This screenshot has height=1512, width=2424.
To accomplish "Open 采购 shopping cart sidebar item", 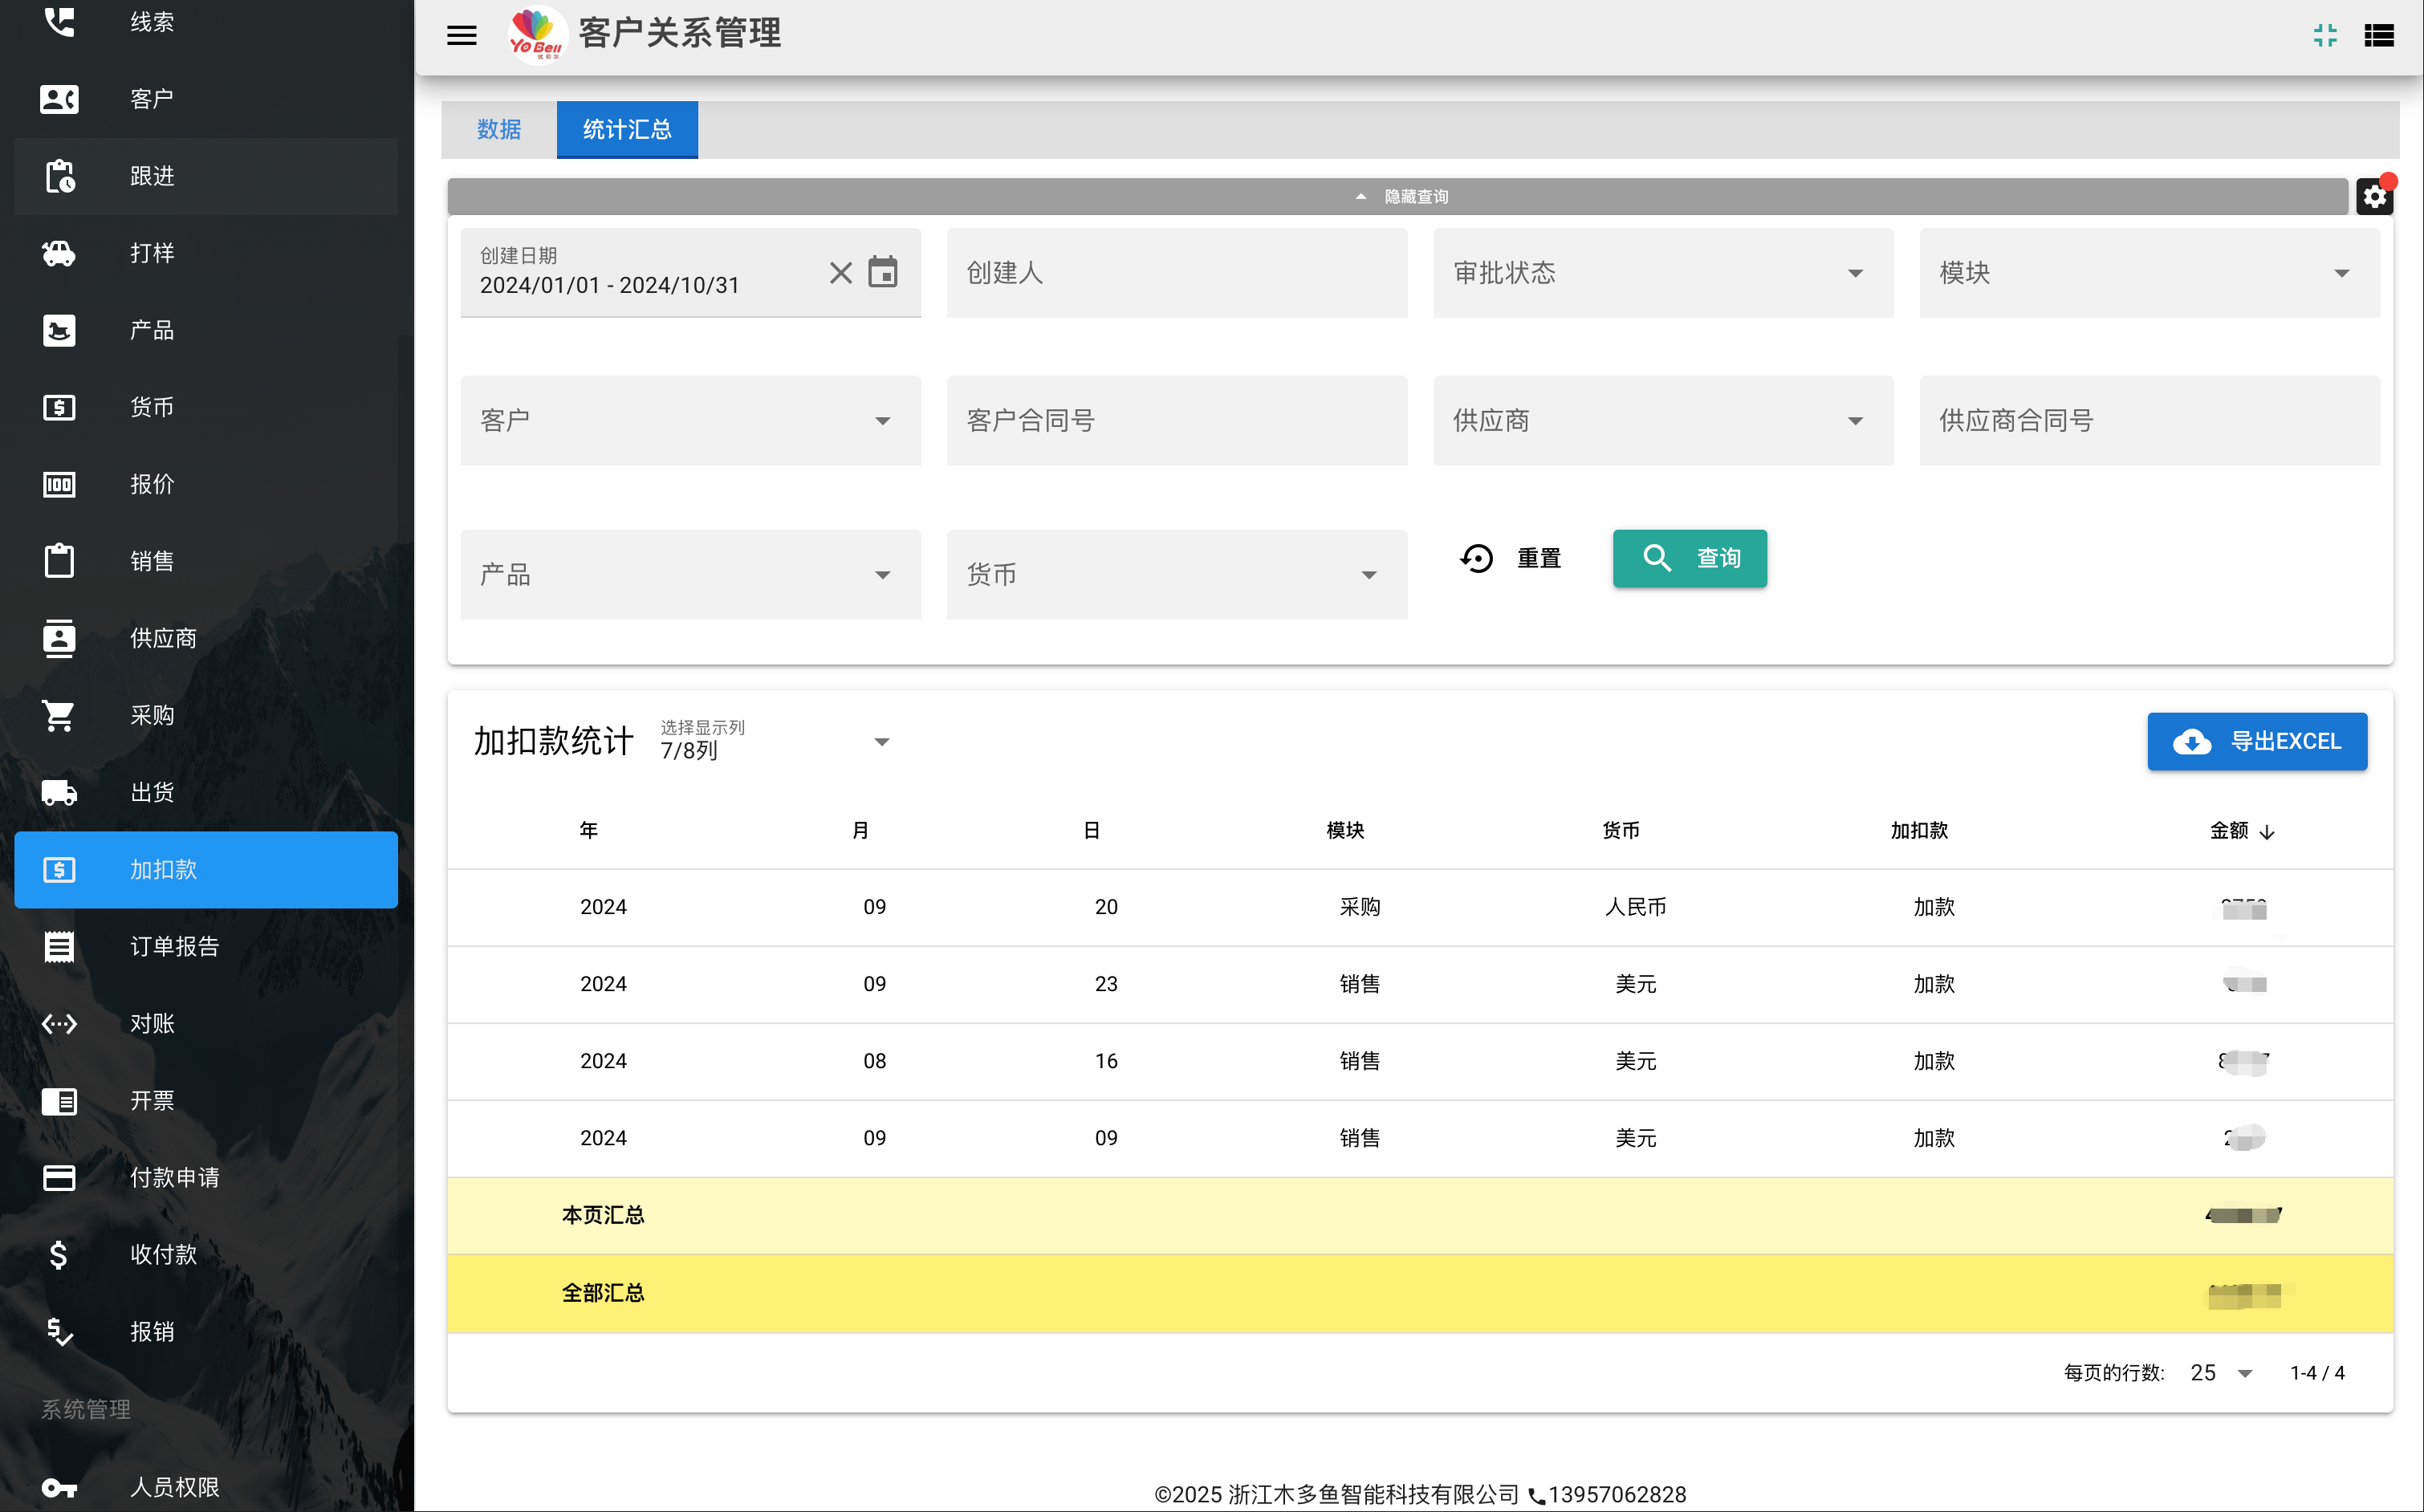I will point(206,715).
